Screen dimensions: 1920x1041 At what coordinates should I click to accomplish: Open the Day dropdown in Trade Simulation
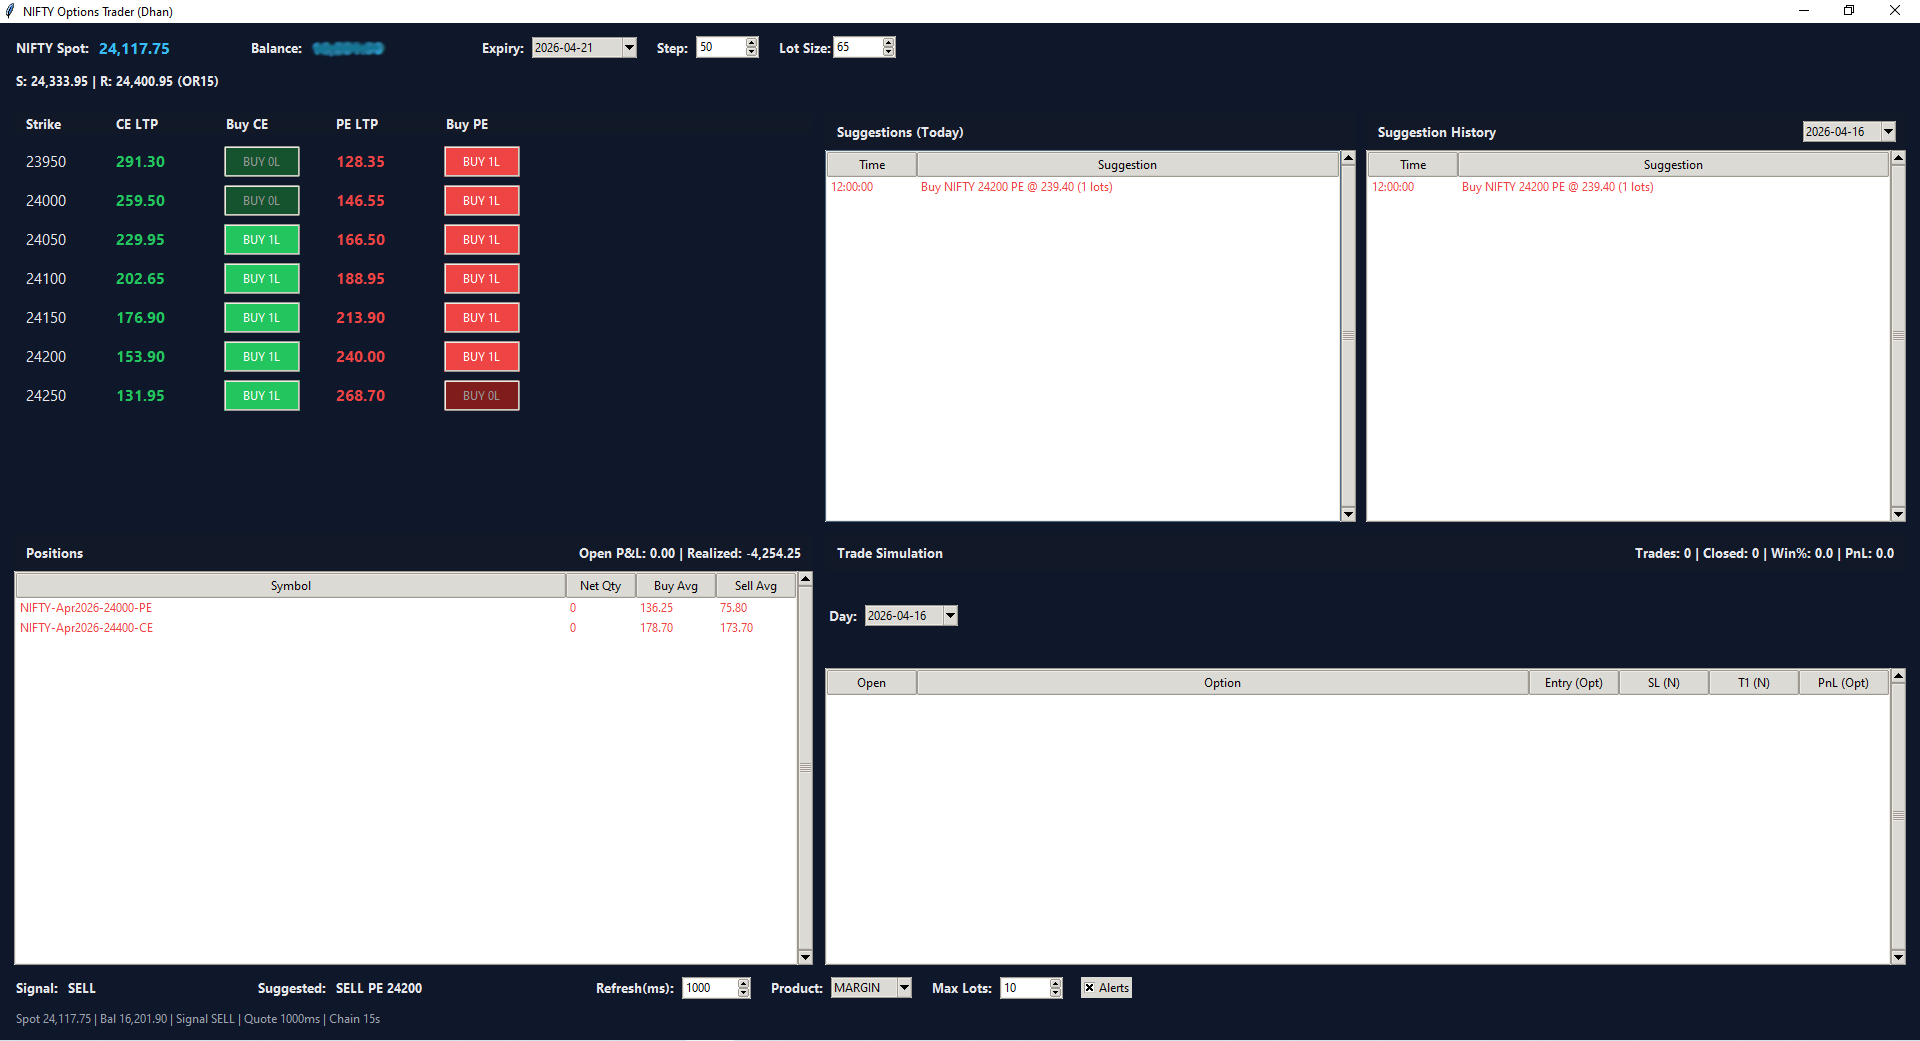(950, 615)
